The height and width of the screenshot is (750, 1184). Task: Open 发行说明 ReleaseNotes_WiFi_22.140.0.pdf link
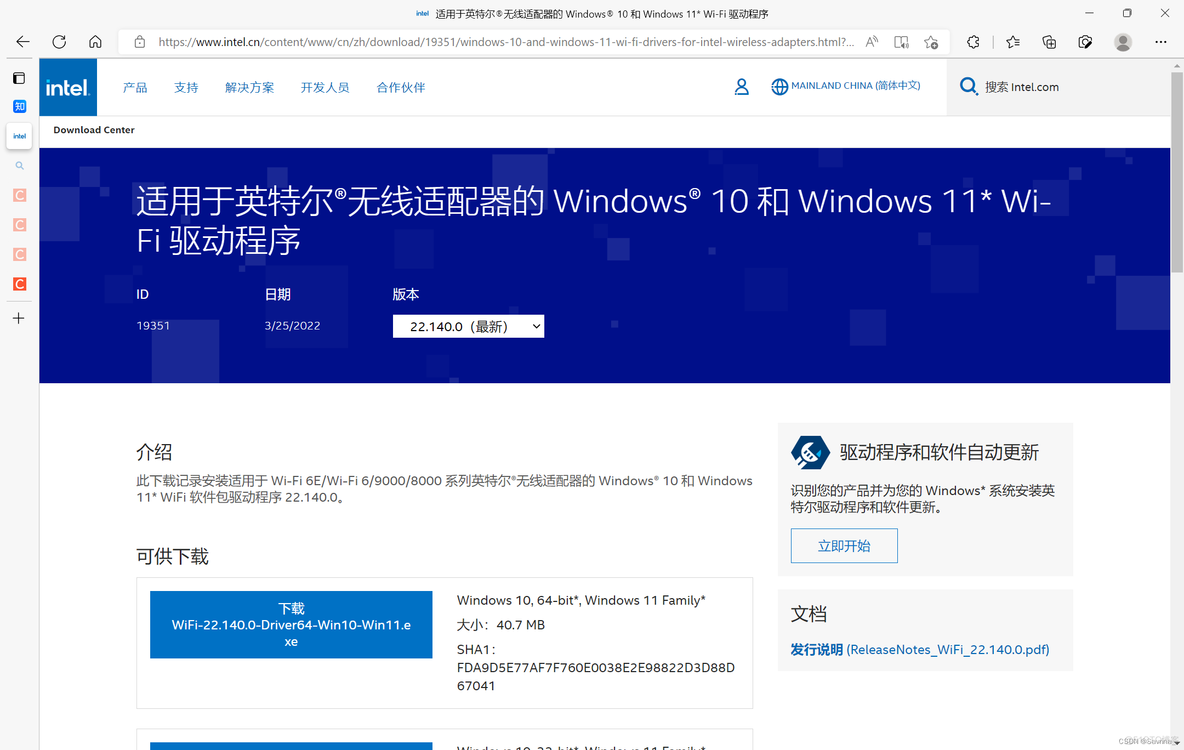point(920,650)
